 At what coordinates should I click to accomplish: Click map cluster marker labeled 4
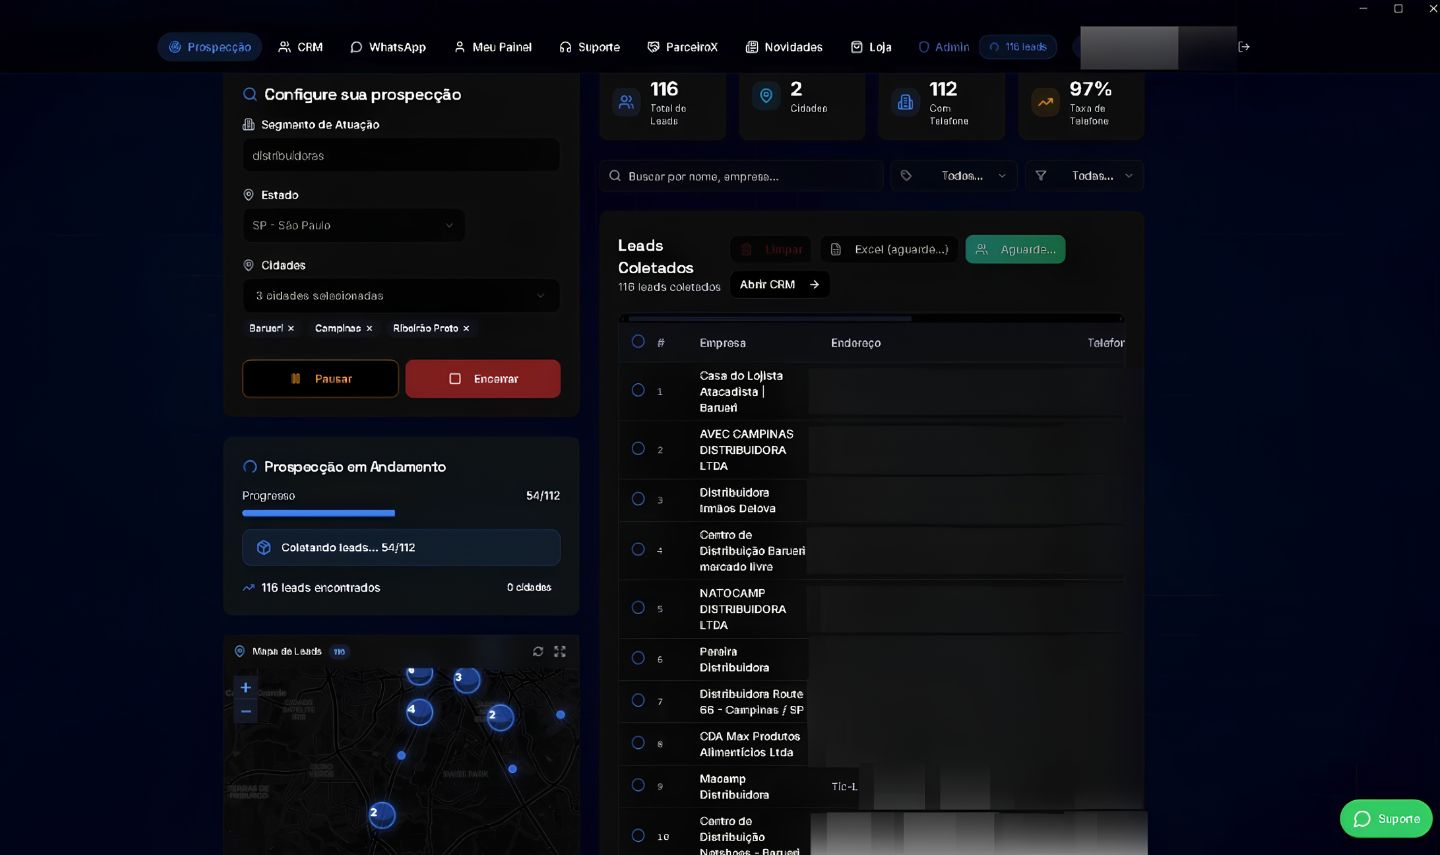pyautogui.click(x=419, y=712)
